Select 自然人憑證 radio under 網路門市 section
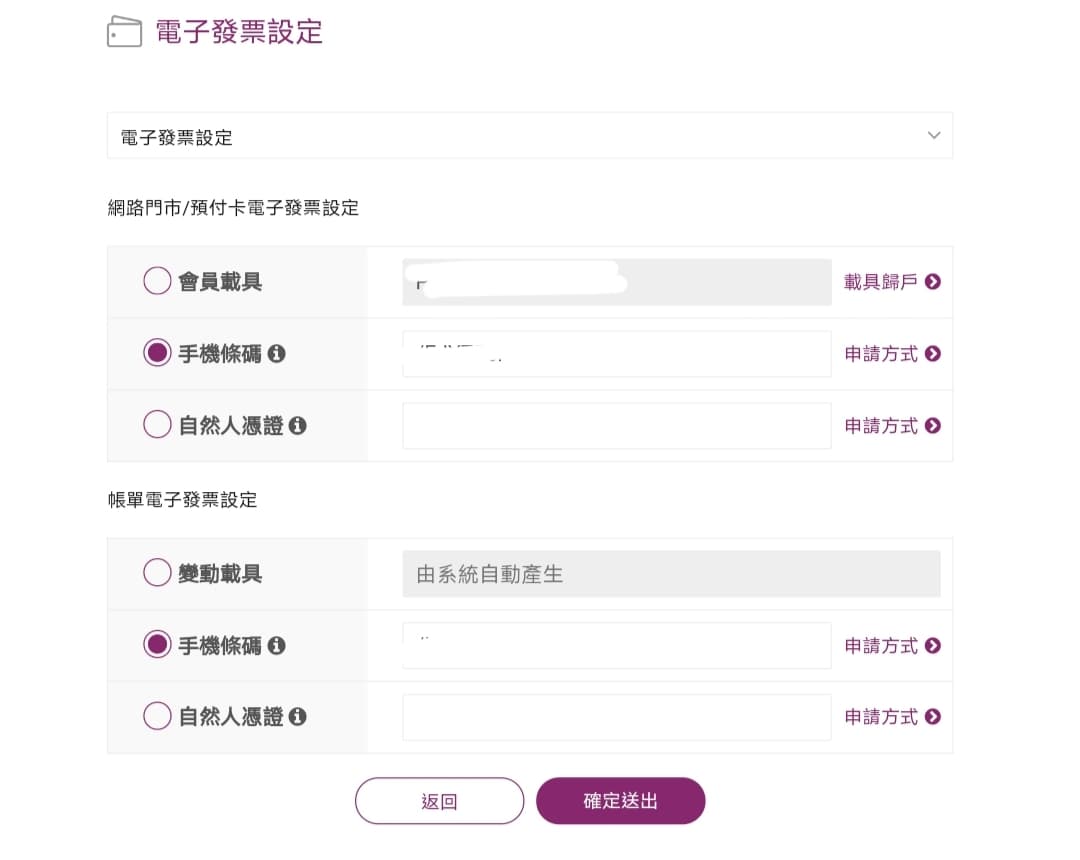The height and width of the screenshot is (860, 1080). click(157, 425)
